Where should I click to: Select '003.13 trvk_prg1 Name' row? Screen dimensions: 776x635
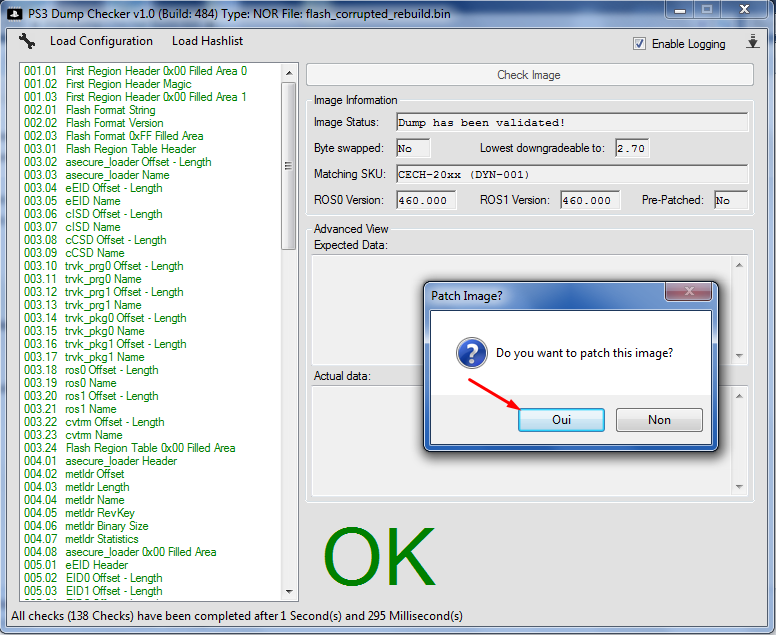click(x=83, y=305)
